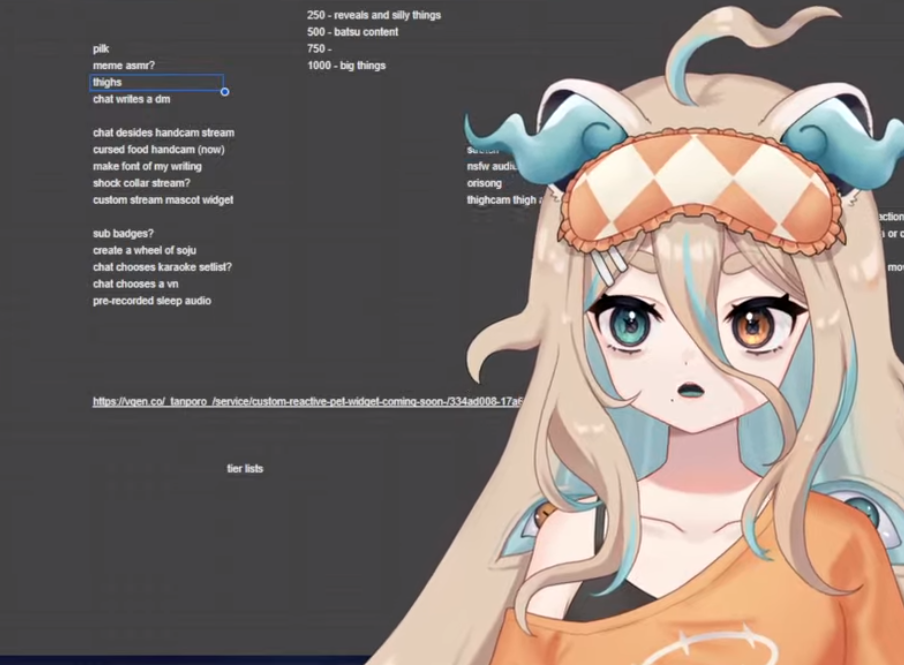This screenshot has height=665, width=904.
Task: Select the 'thighcam thigh' cell
Action: tap(502, 200)
